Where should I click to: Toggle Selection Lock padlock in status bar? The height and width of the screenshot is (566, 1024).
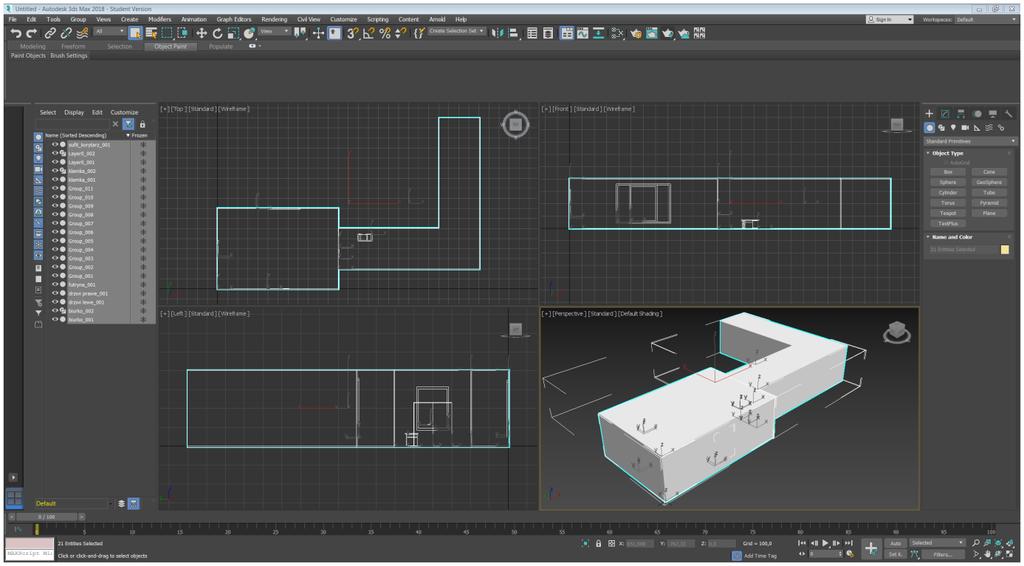point(598,543)
